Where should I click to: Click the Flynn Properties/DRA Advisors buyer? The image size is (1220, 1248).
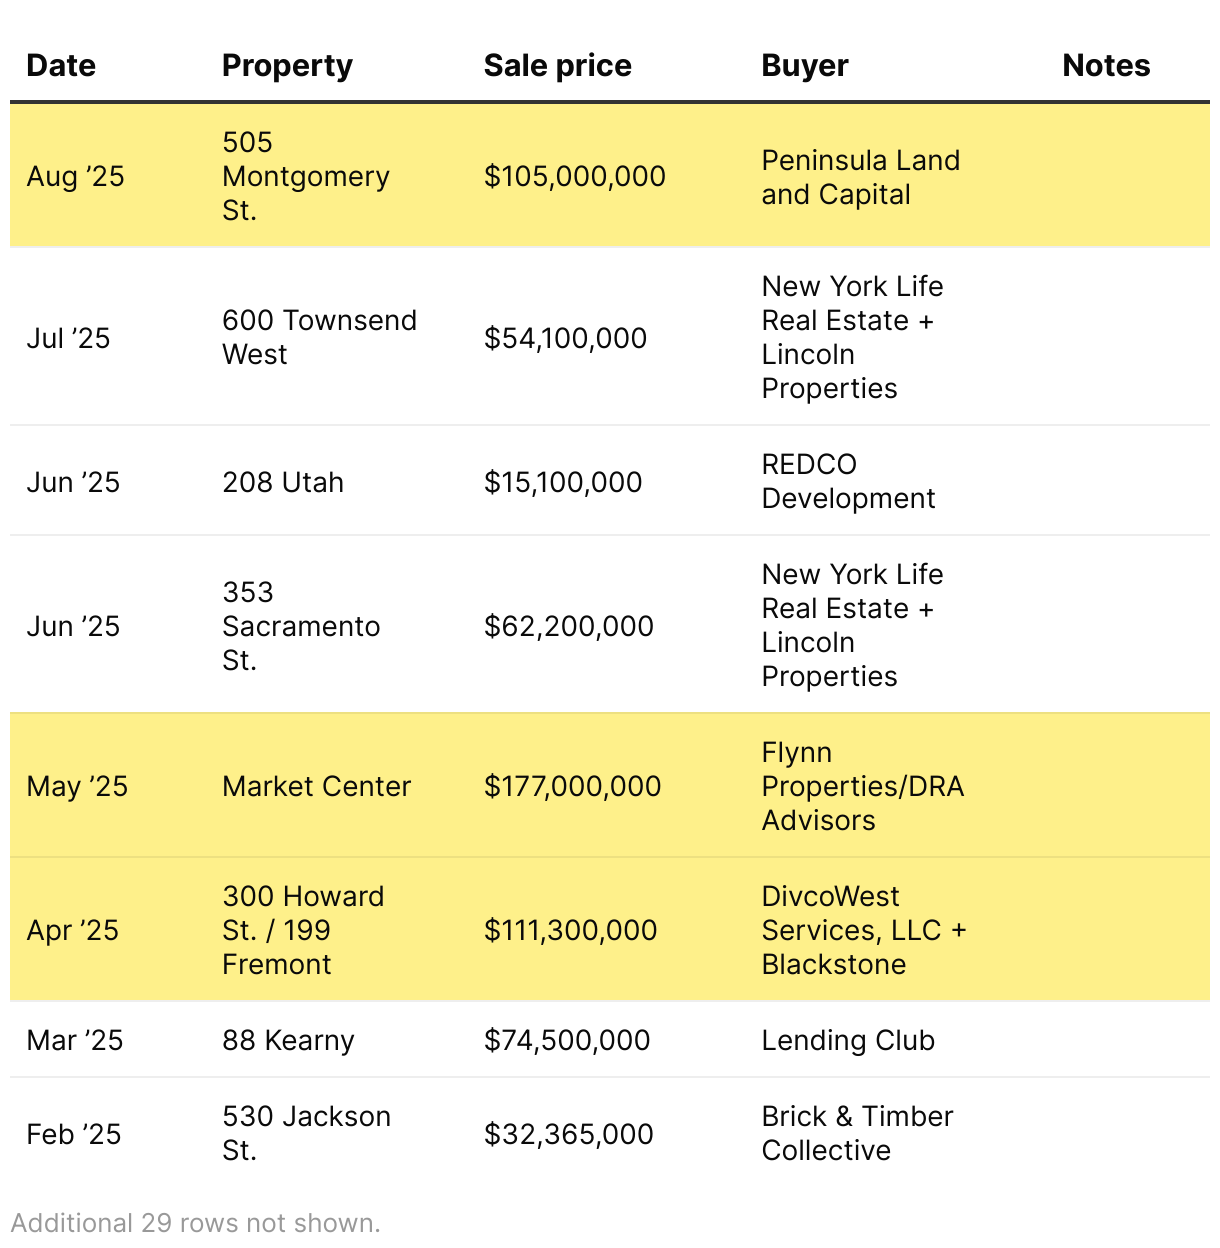point(862,786)
